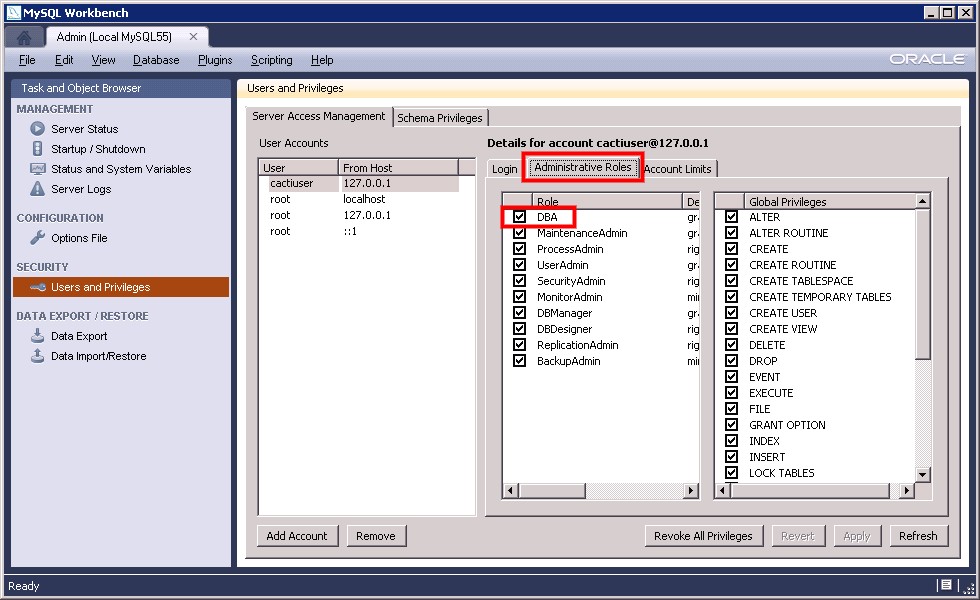The width and height of the screenshot is (980, 600).
Task: Open Server Logs page
Action: 81,189
